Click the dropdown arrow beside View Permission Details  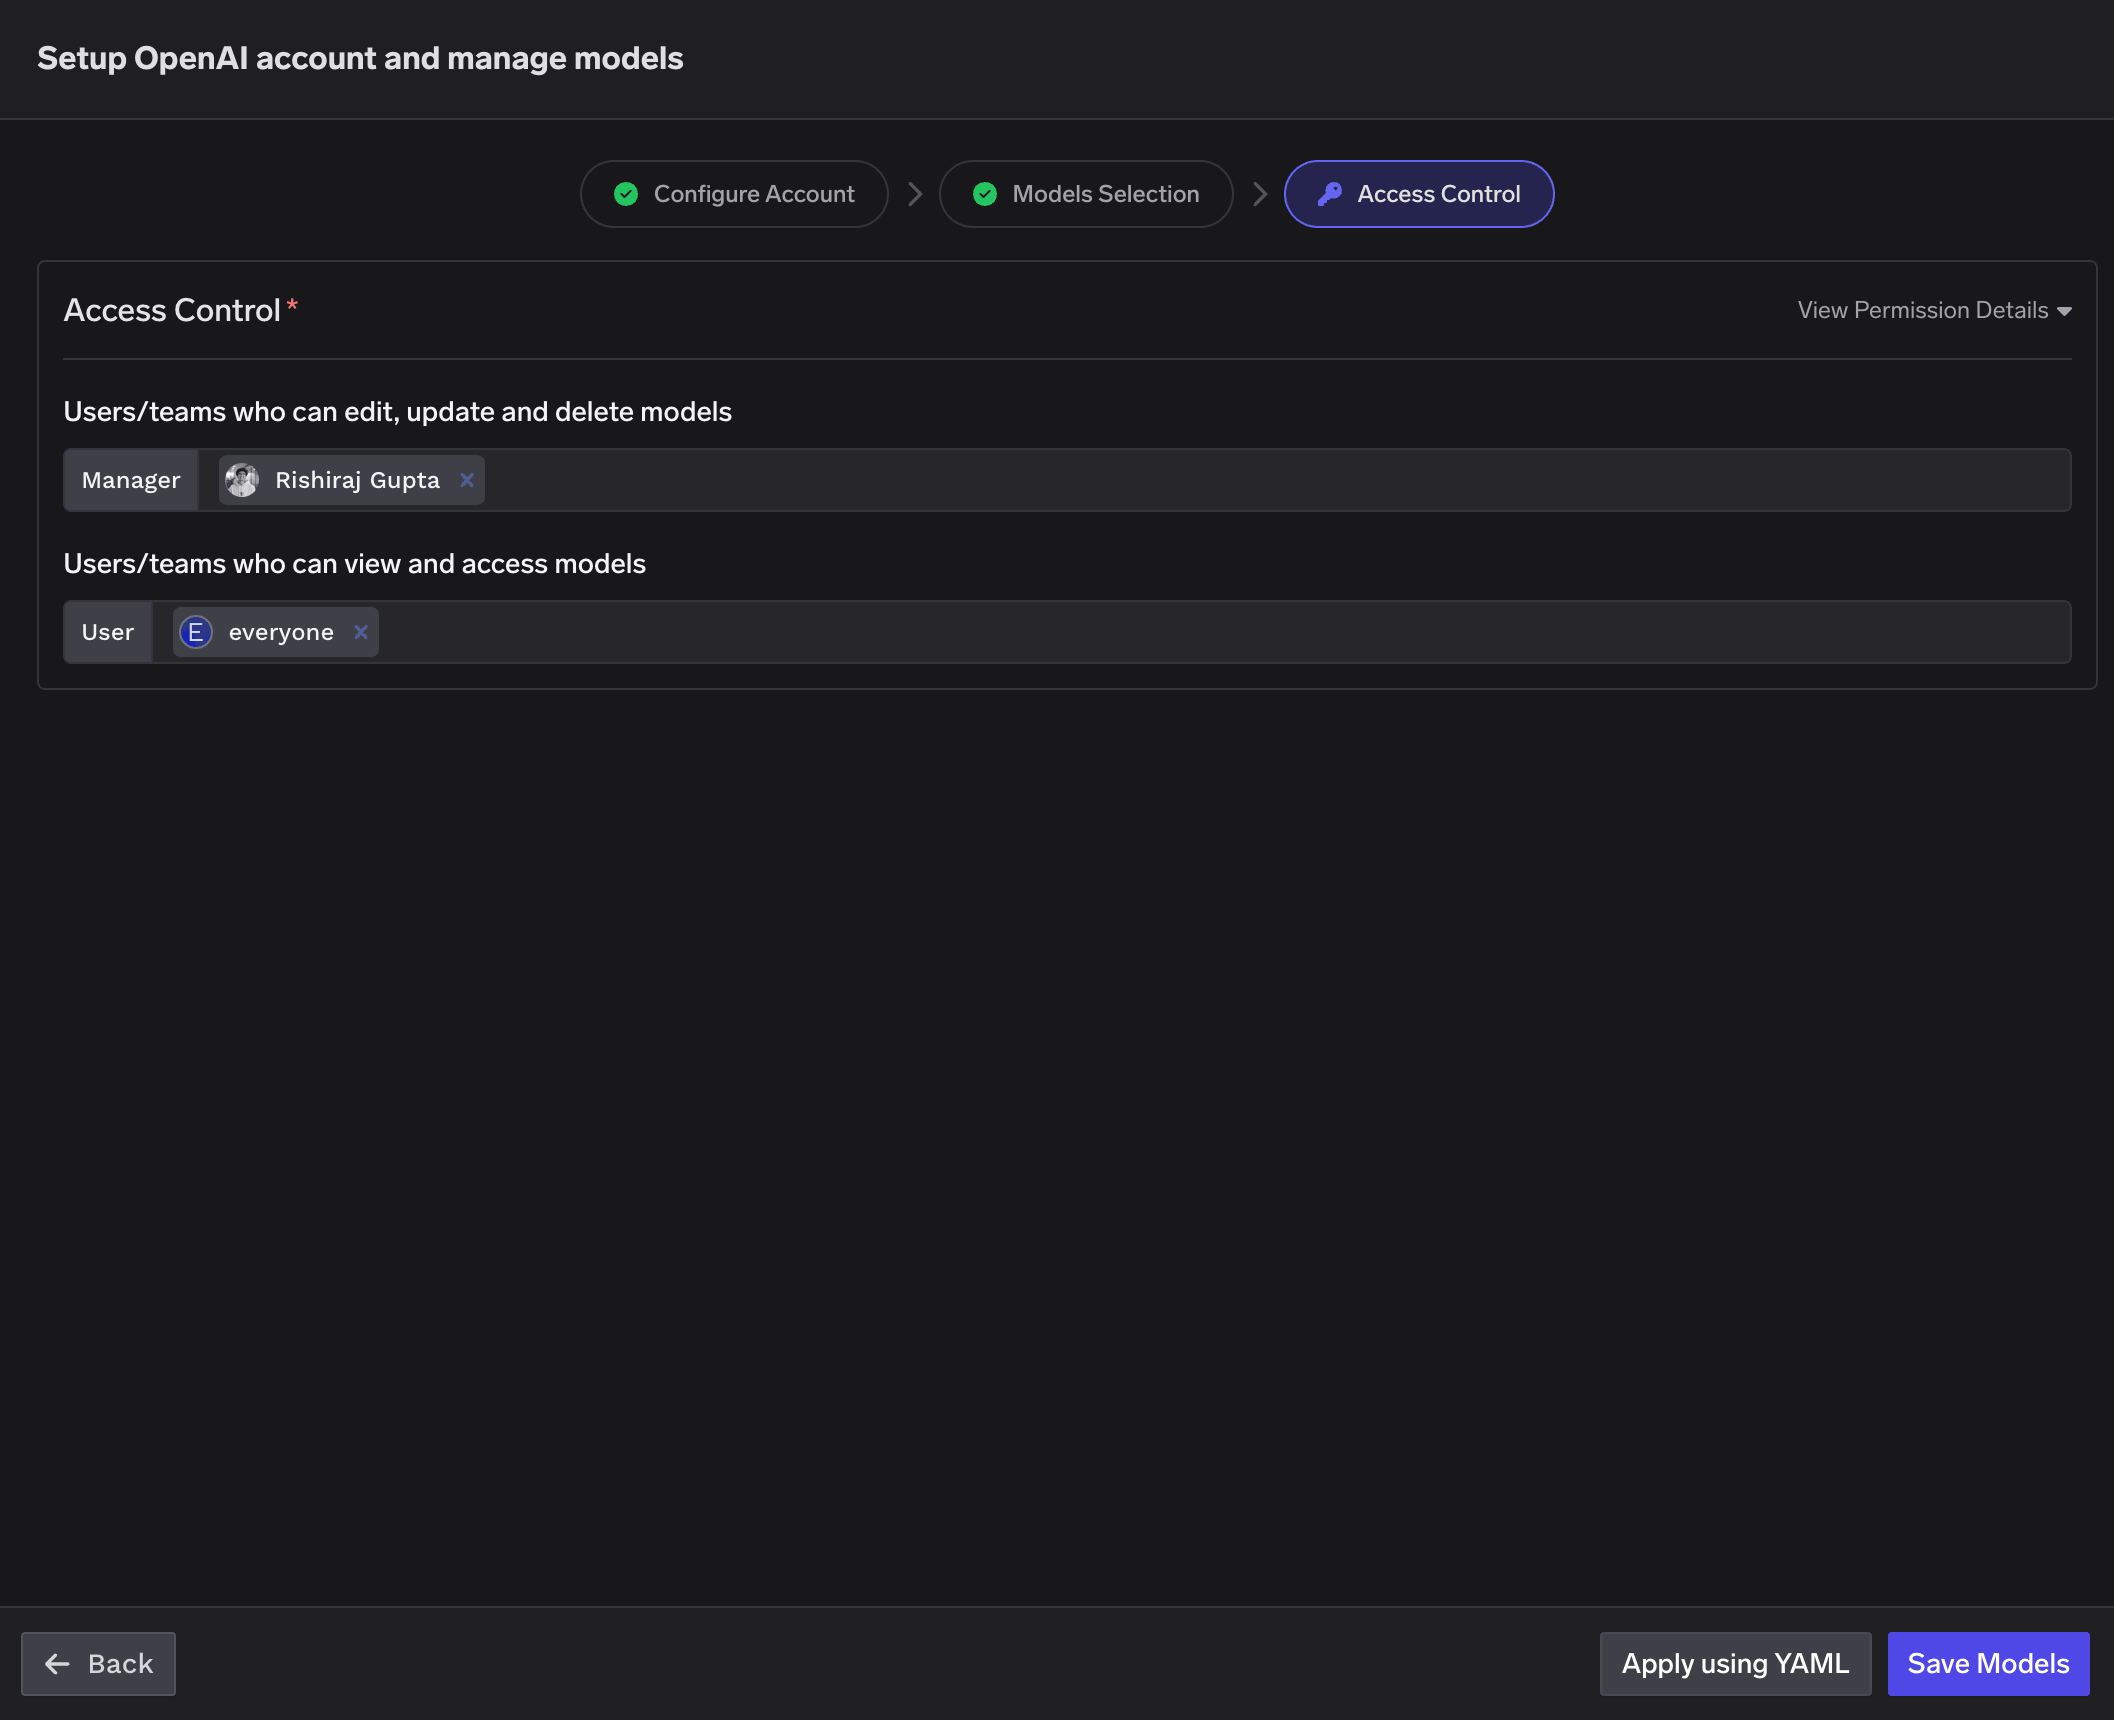[x=2064, y=311]
